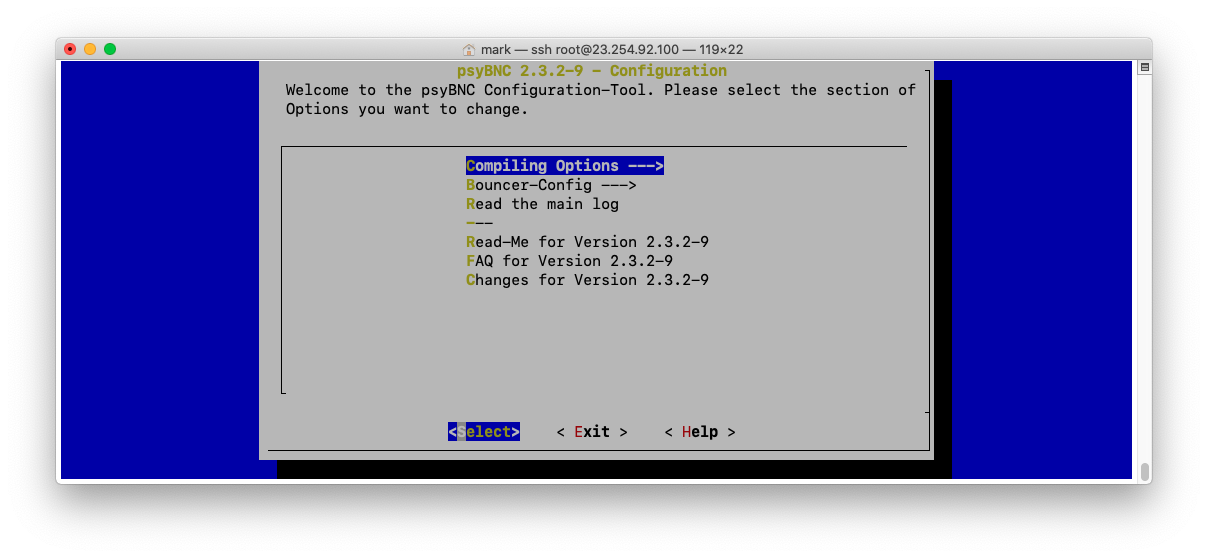
Task: Click the terminal scrollbar thumb
Action: click(1145, 471)
